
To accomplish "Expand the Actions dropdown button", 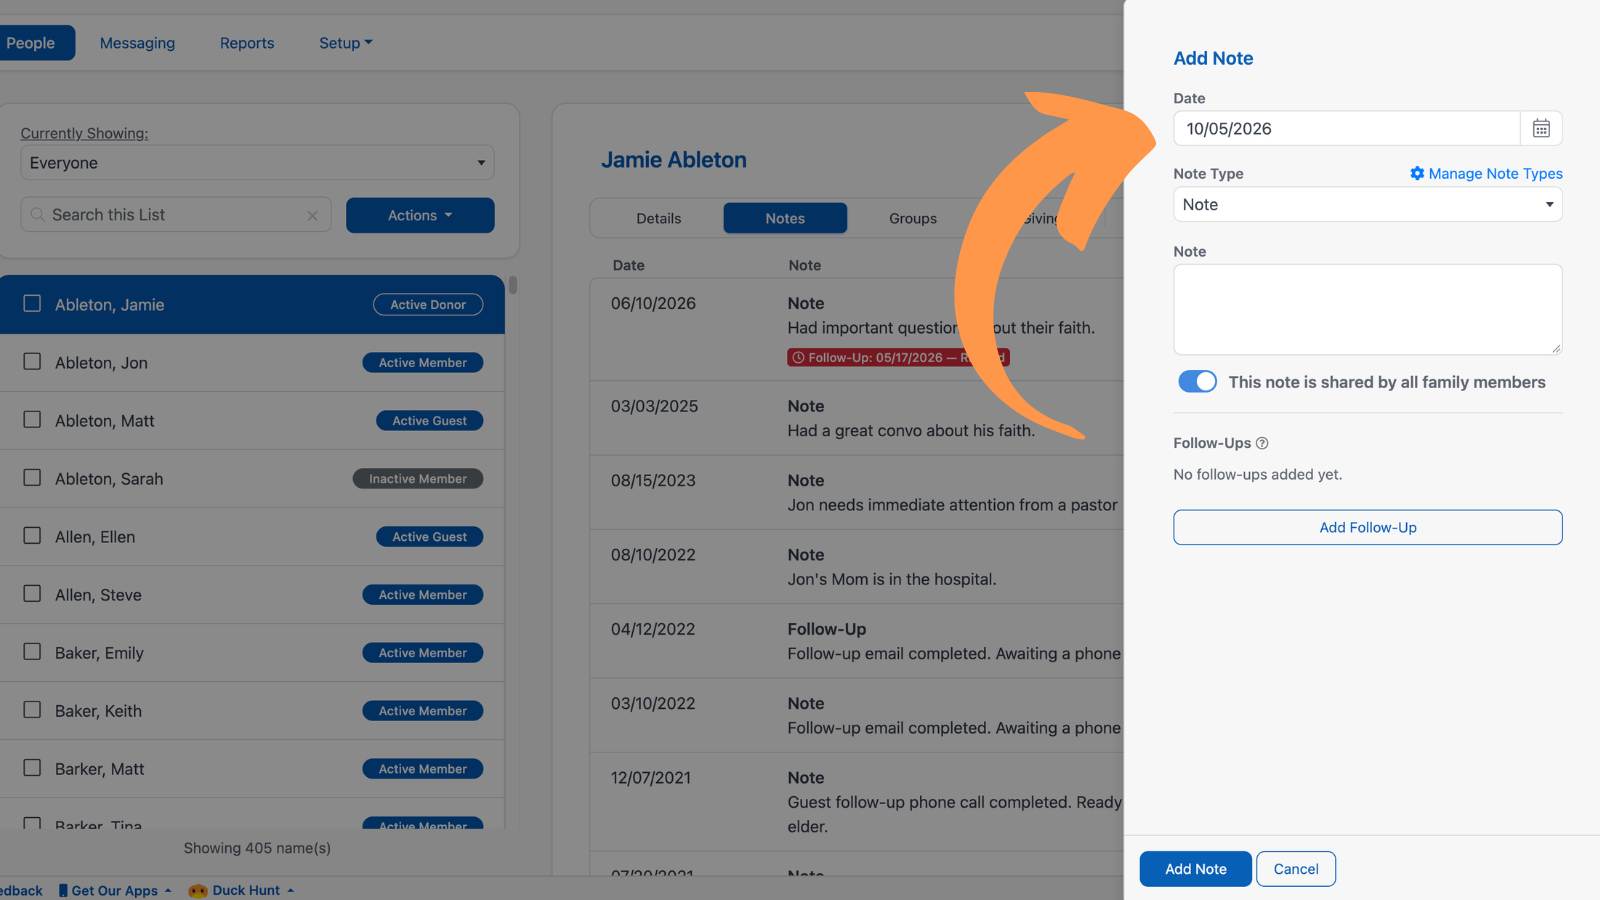I will (x=420, y=215).
